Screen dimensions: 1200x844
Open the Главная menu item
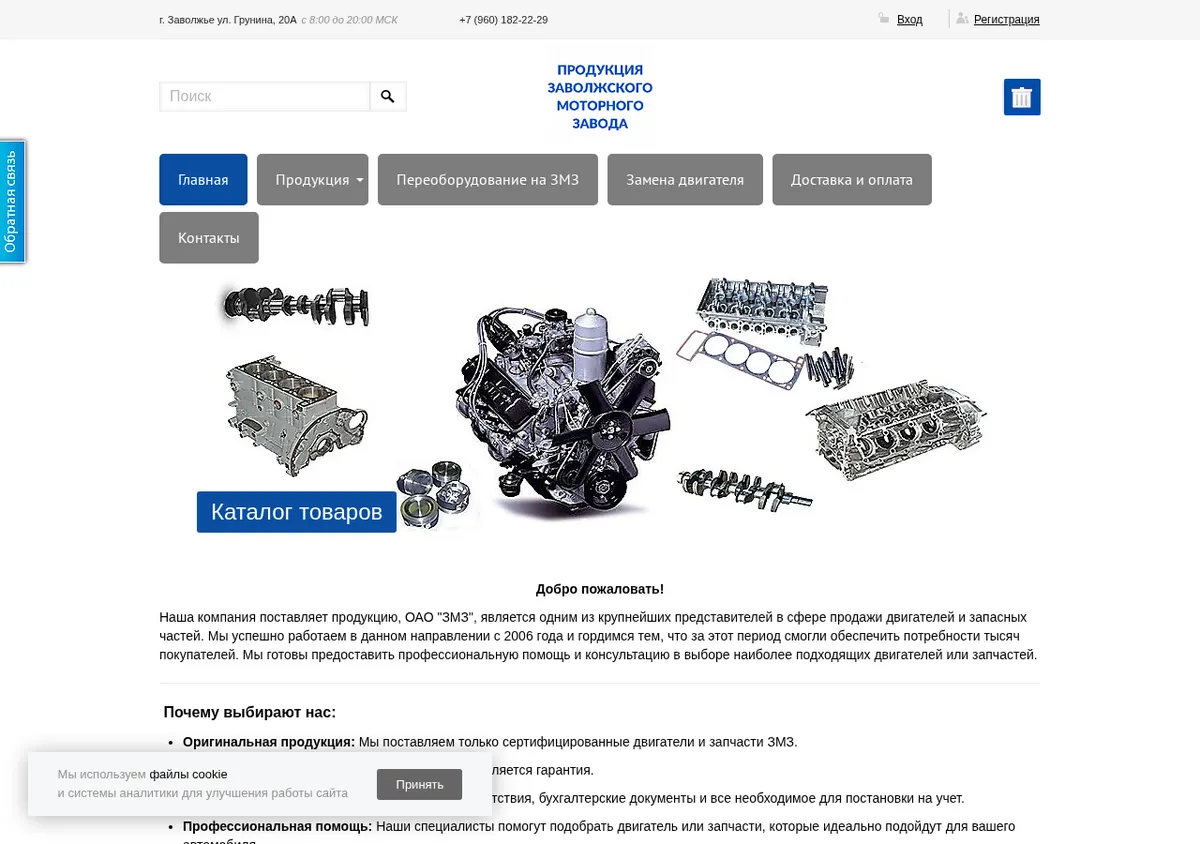(203, 180)
